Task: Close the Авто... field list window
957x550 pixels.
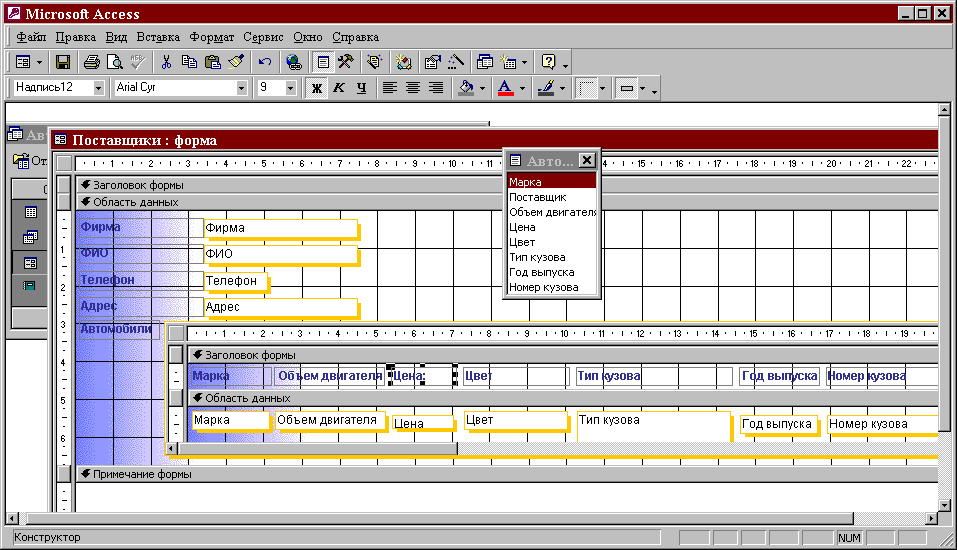Action: click(x=587, y=160)
